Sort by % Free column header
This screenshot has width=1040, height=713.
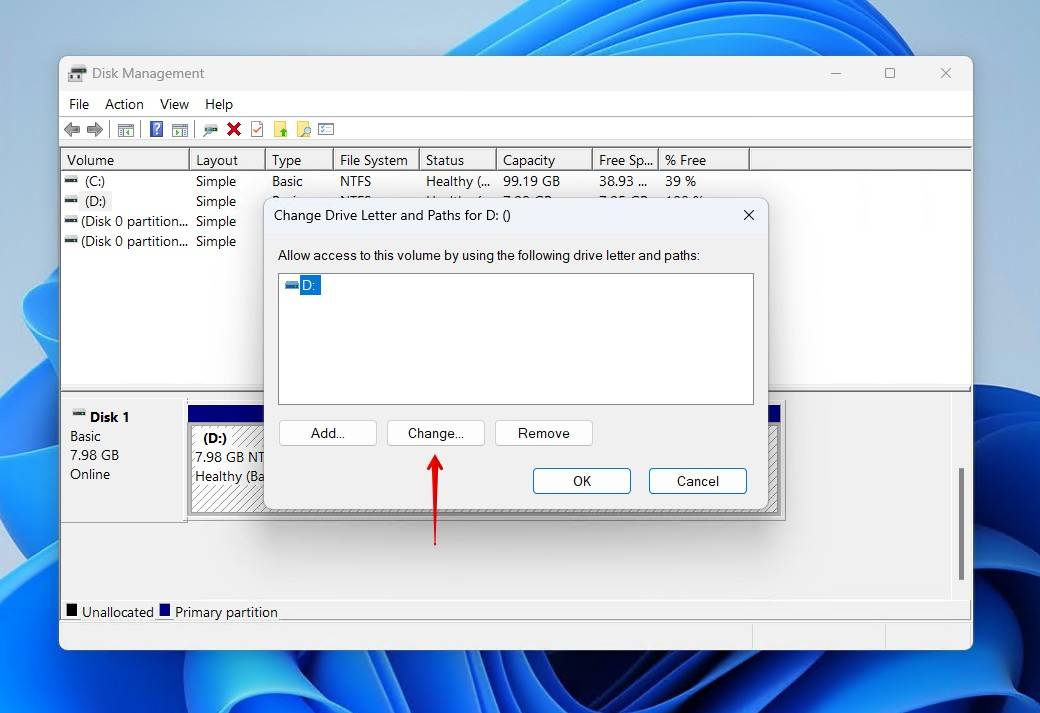pos(704,160)
